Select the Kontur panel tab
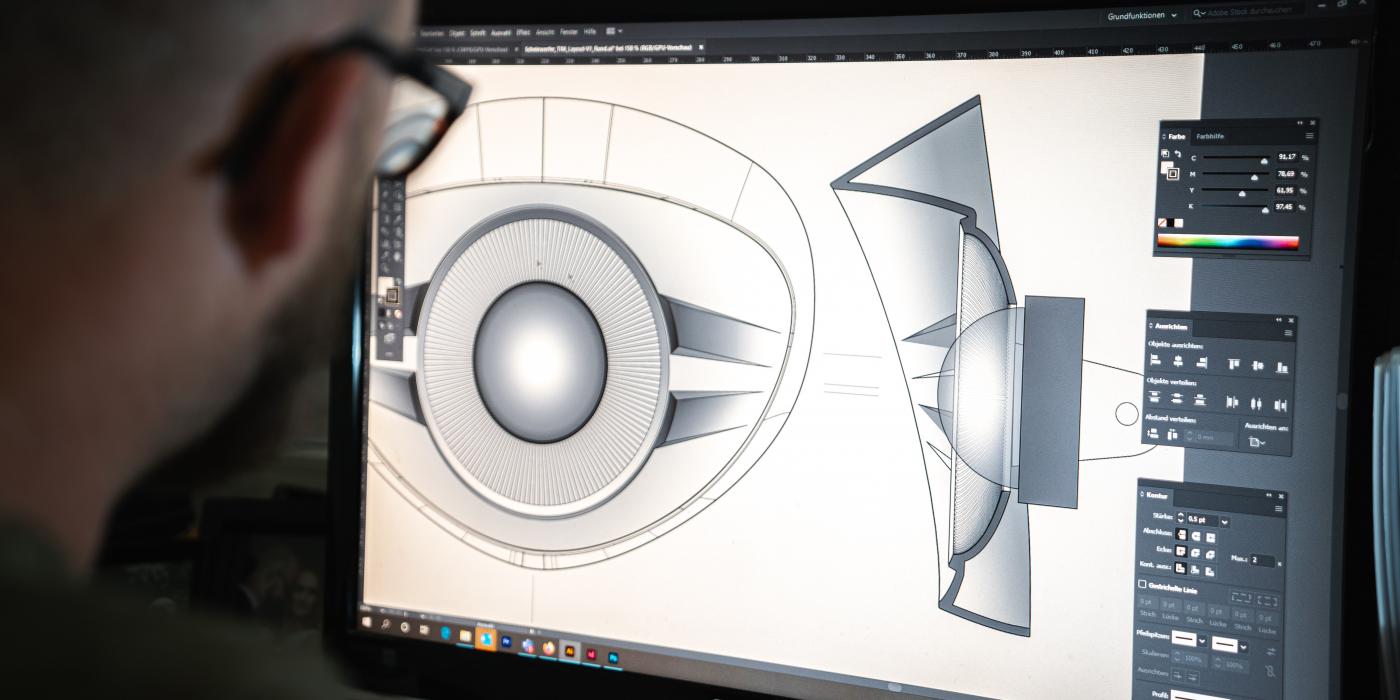 pyautogui.click(x=1157, y=495)
